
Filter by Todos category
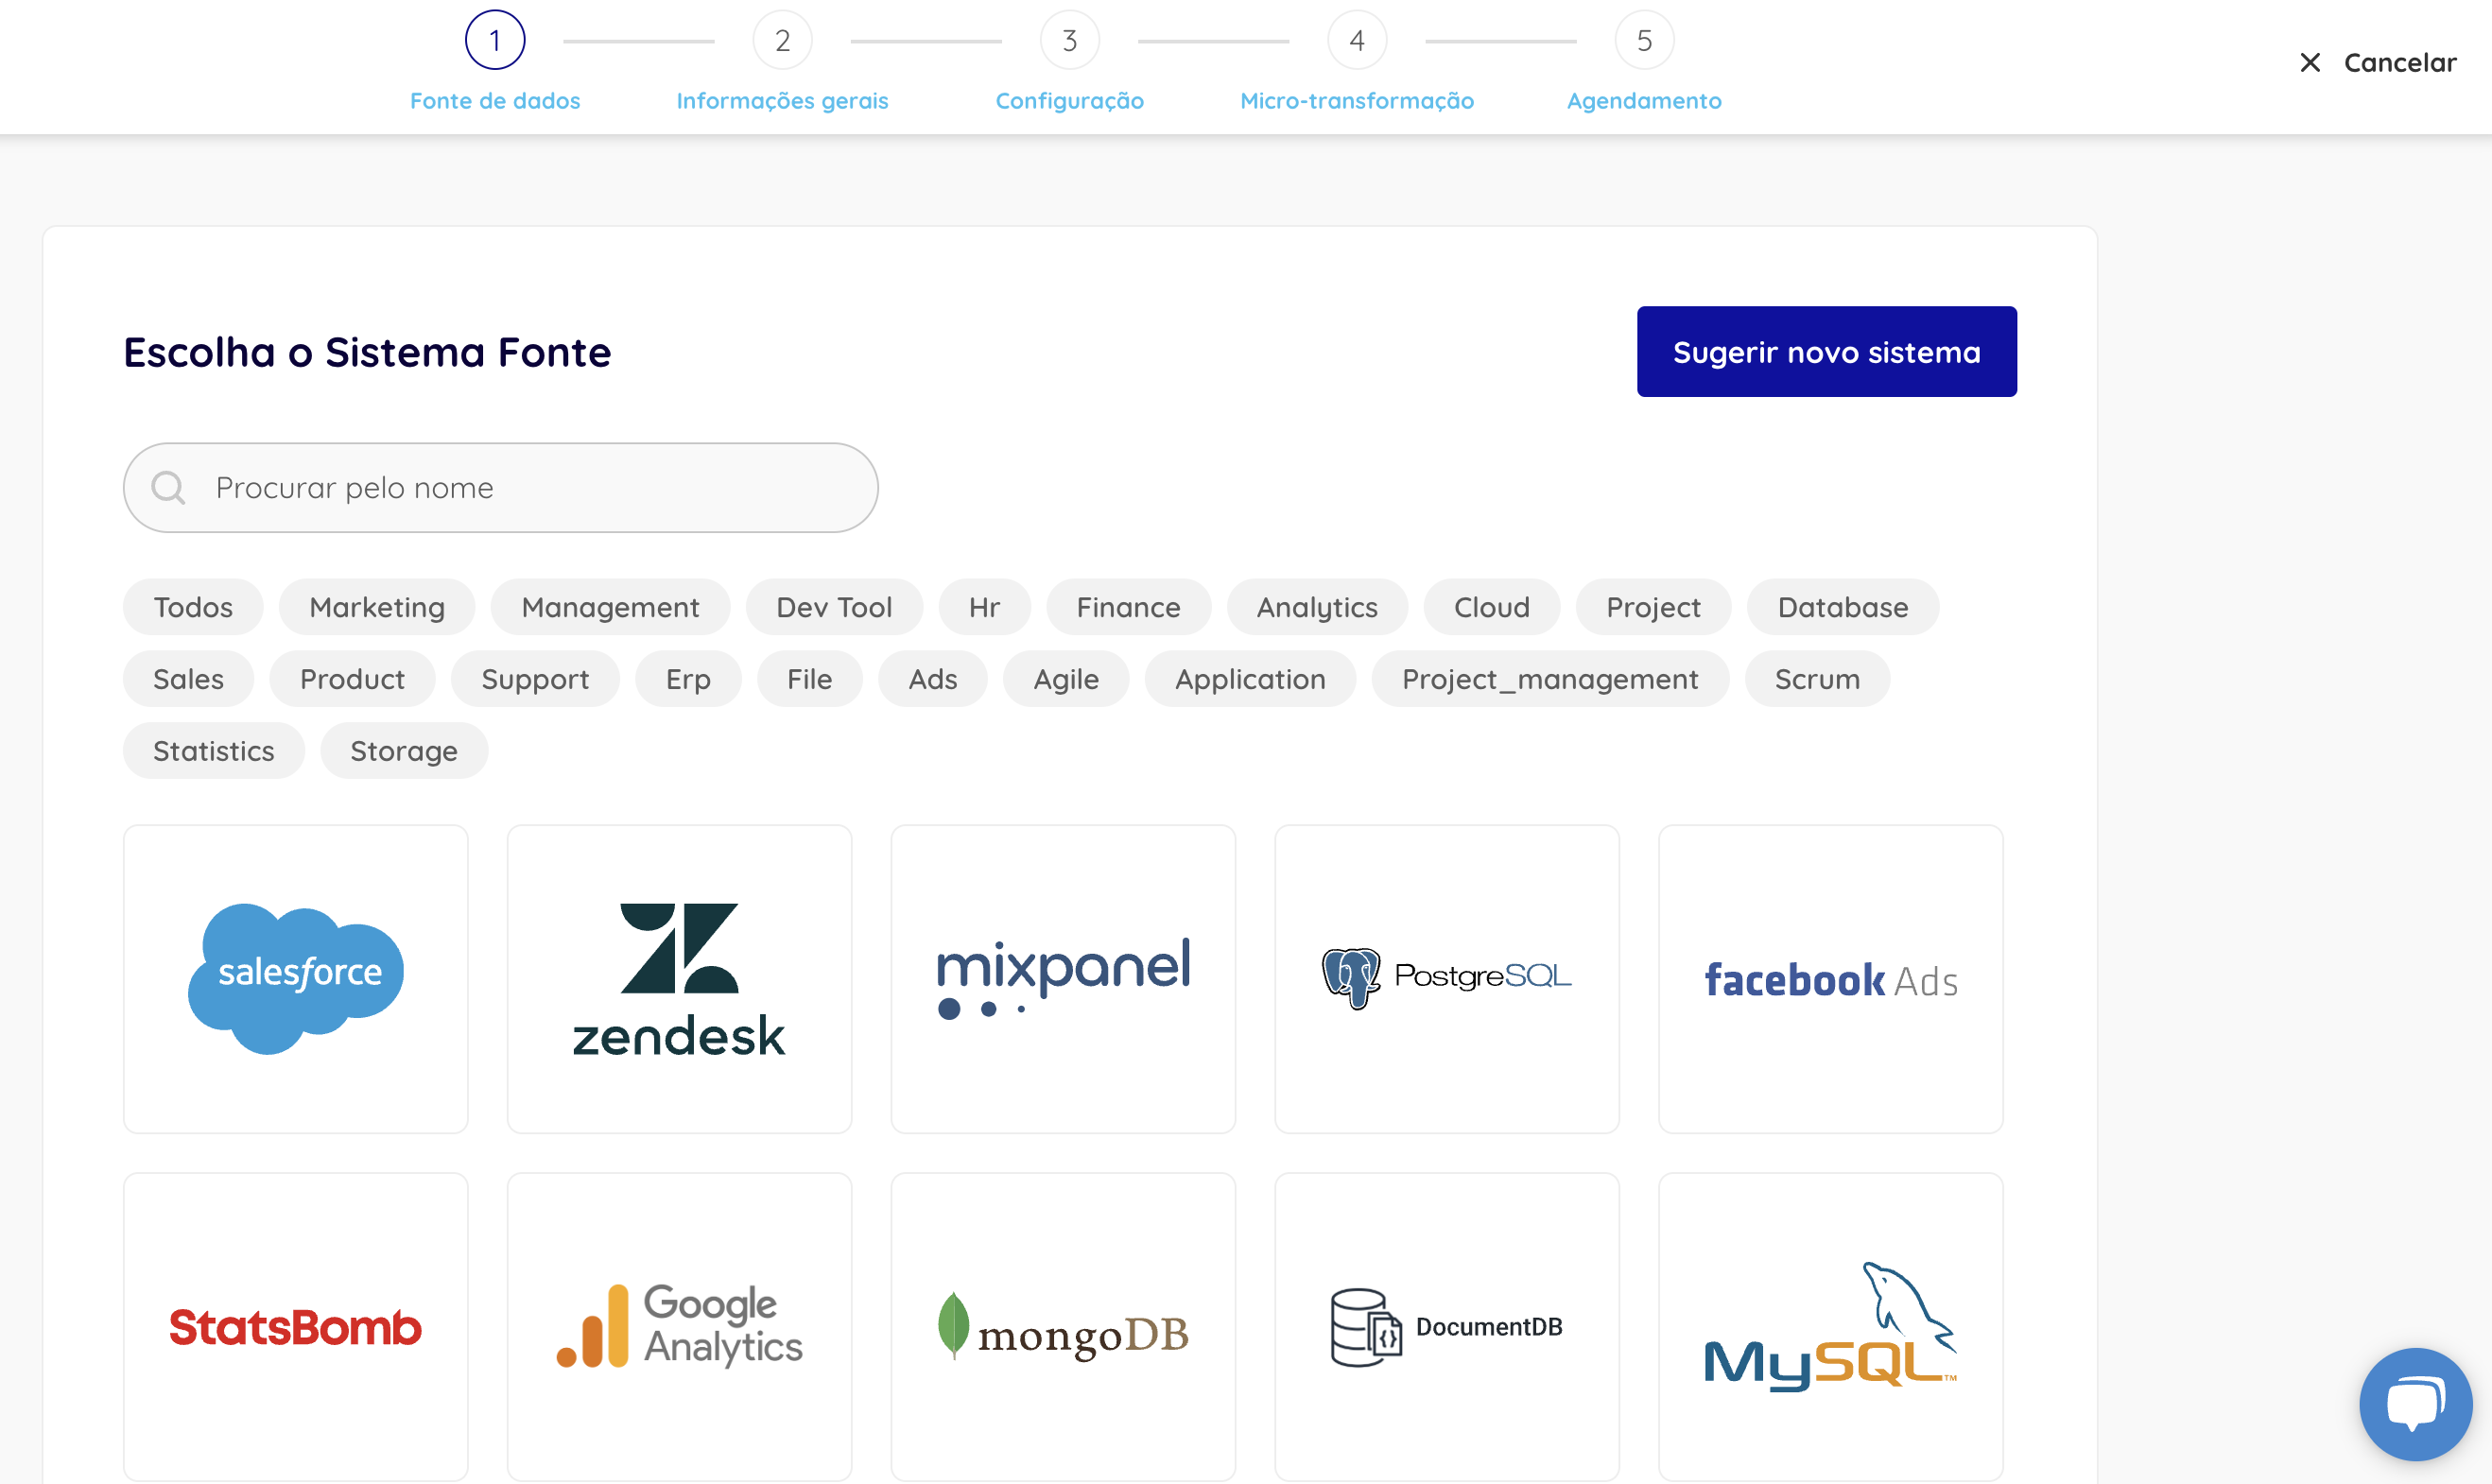coord(193,607)
